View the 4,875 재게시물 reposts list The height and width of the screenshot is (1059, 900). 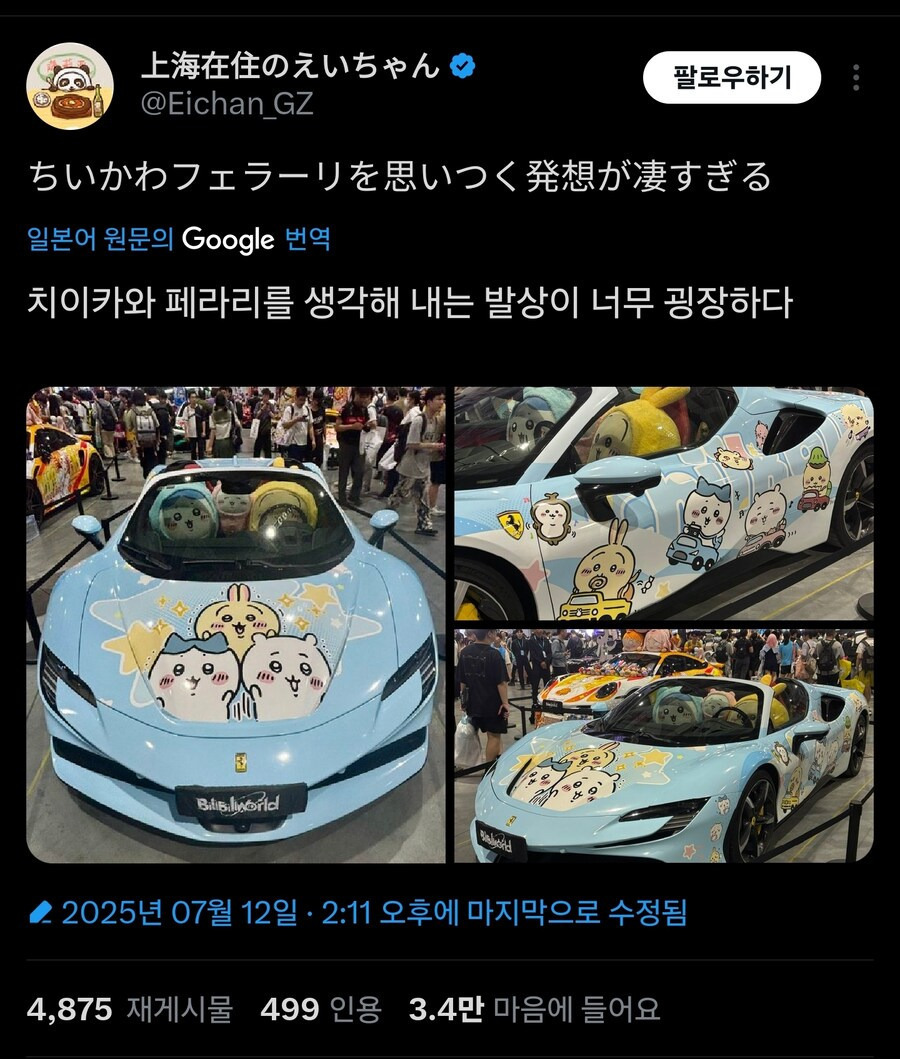click(130, 1010)
